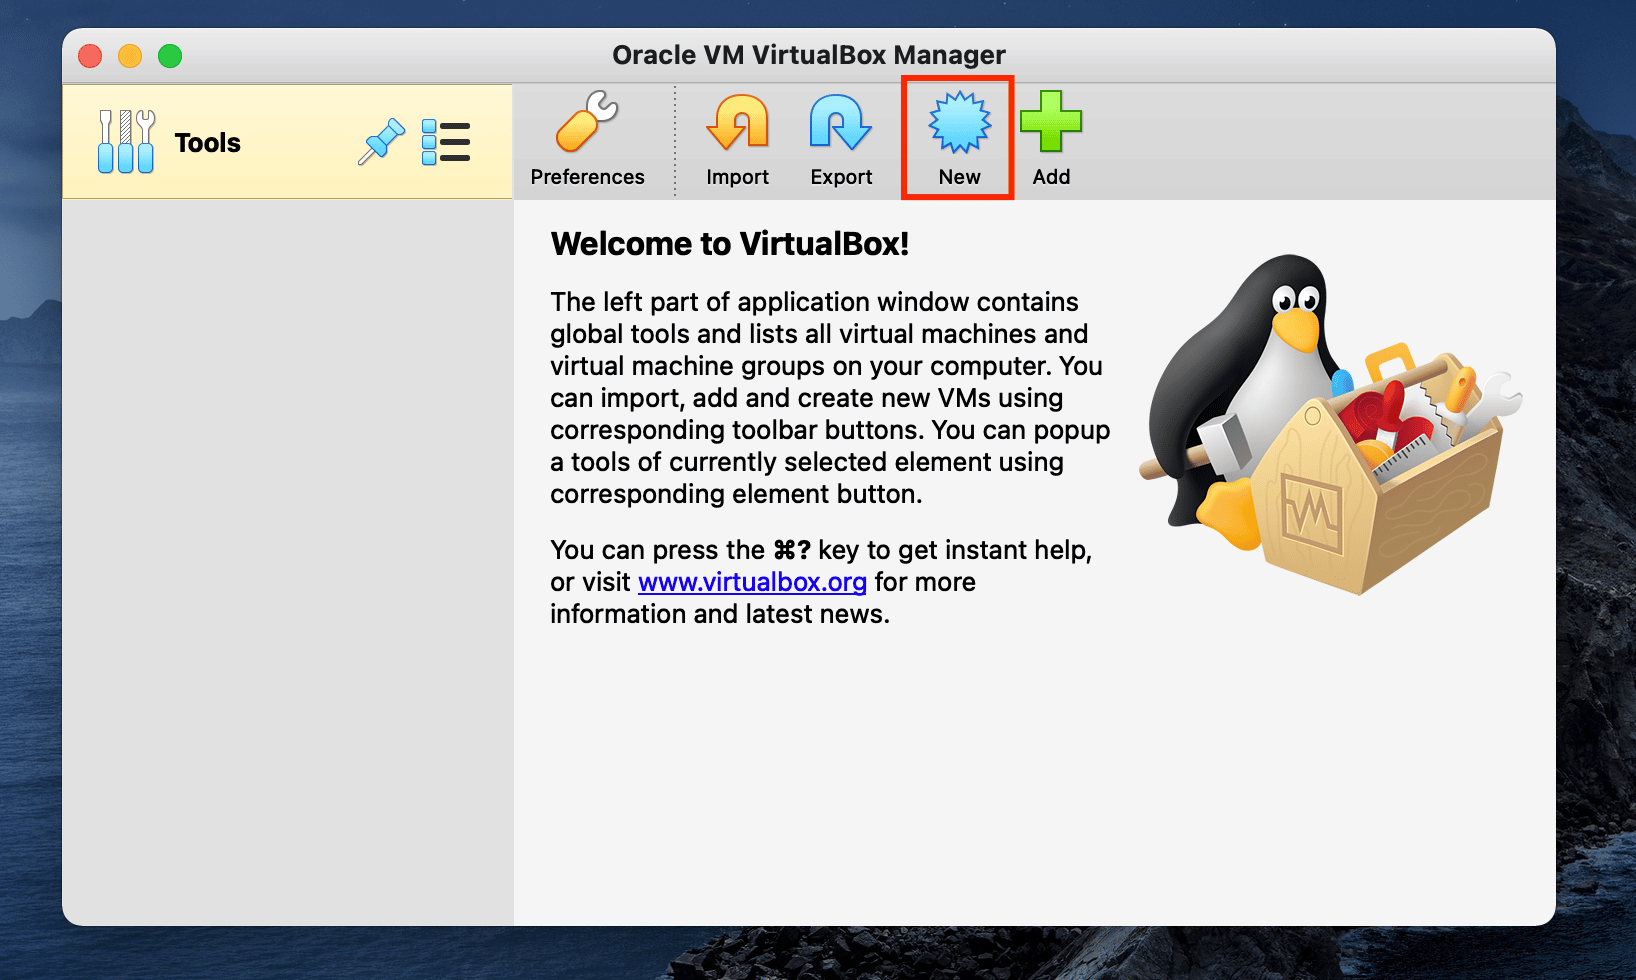Toggle the blue pushpin in the Tools row
The image size is (1636, 980).
click(382, 142)
